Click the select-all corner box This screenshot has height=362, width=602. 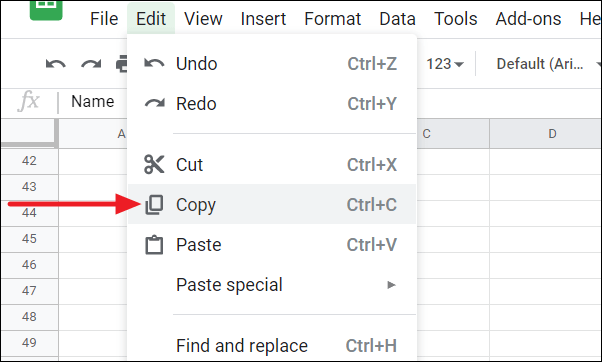point(29,133)
